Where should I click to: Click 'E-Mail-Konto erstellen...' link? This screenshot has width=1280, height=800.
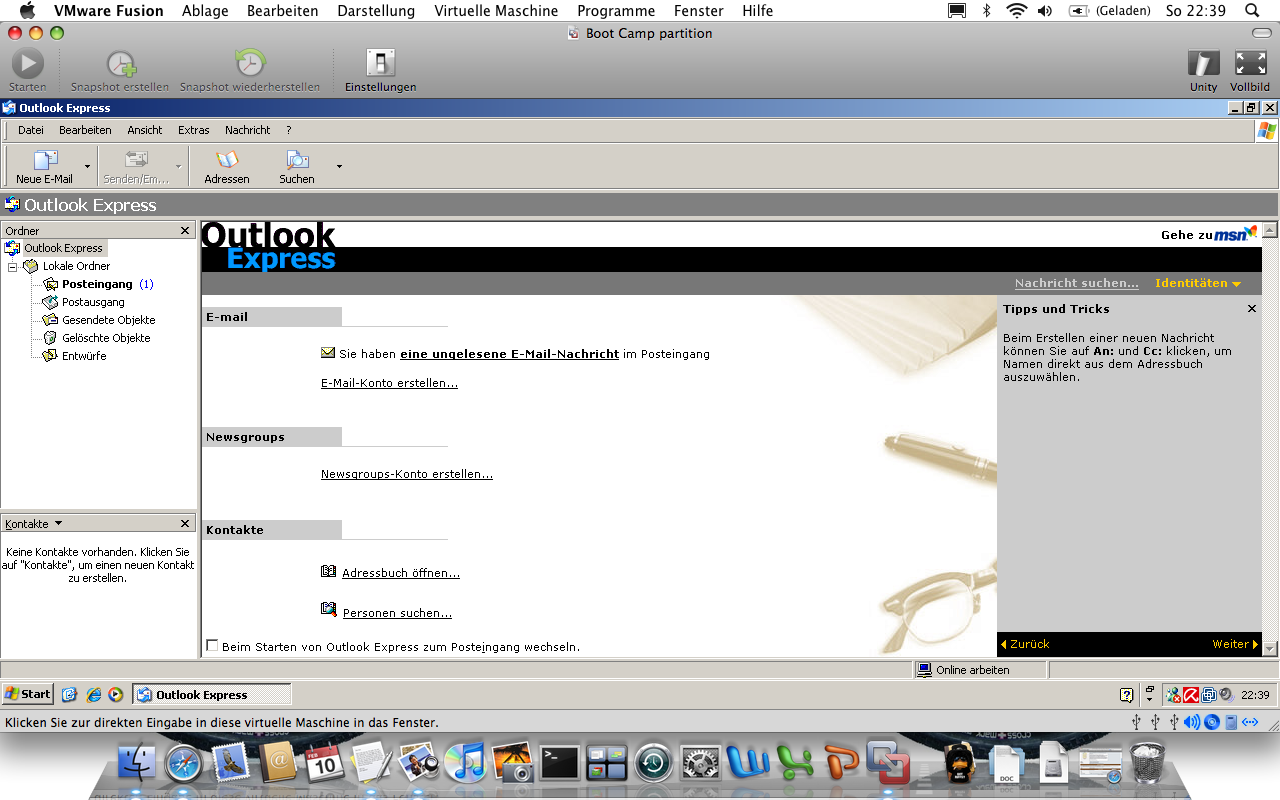pyautogui.click(x=389, y=383)
